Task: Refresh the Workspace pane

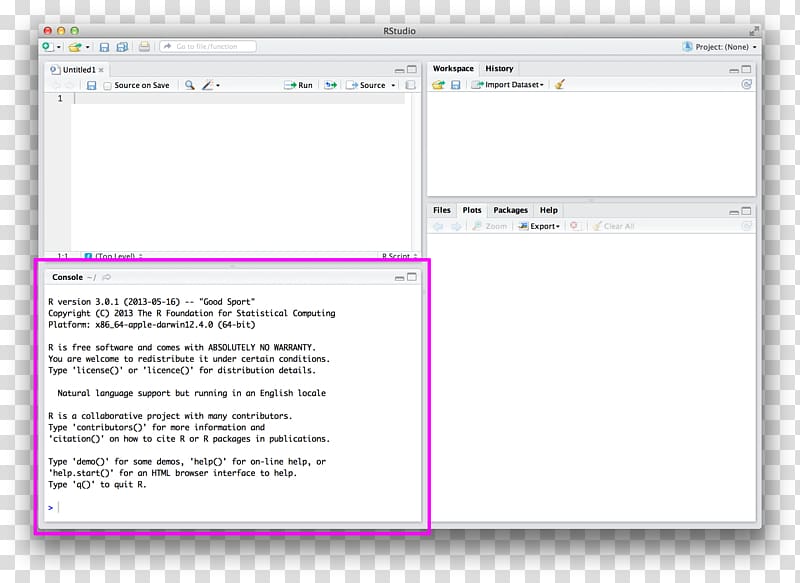Action: [x=746, y=85]
